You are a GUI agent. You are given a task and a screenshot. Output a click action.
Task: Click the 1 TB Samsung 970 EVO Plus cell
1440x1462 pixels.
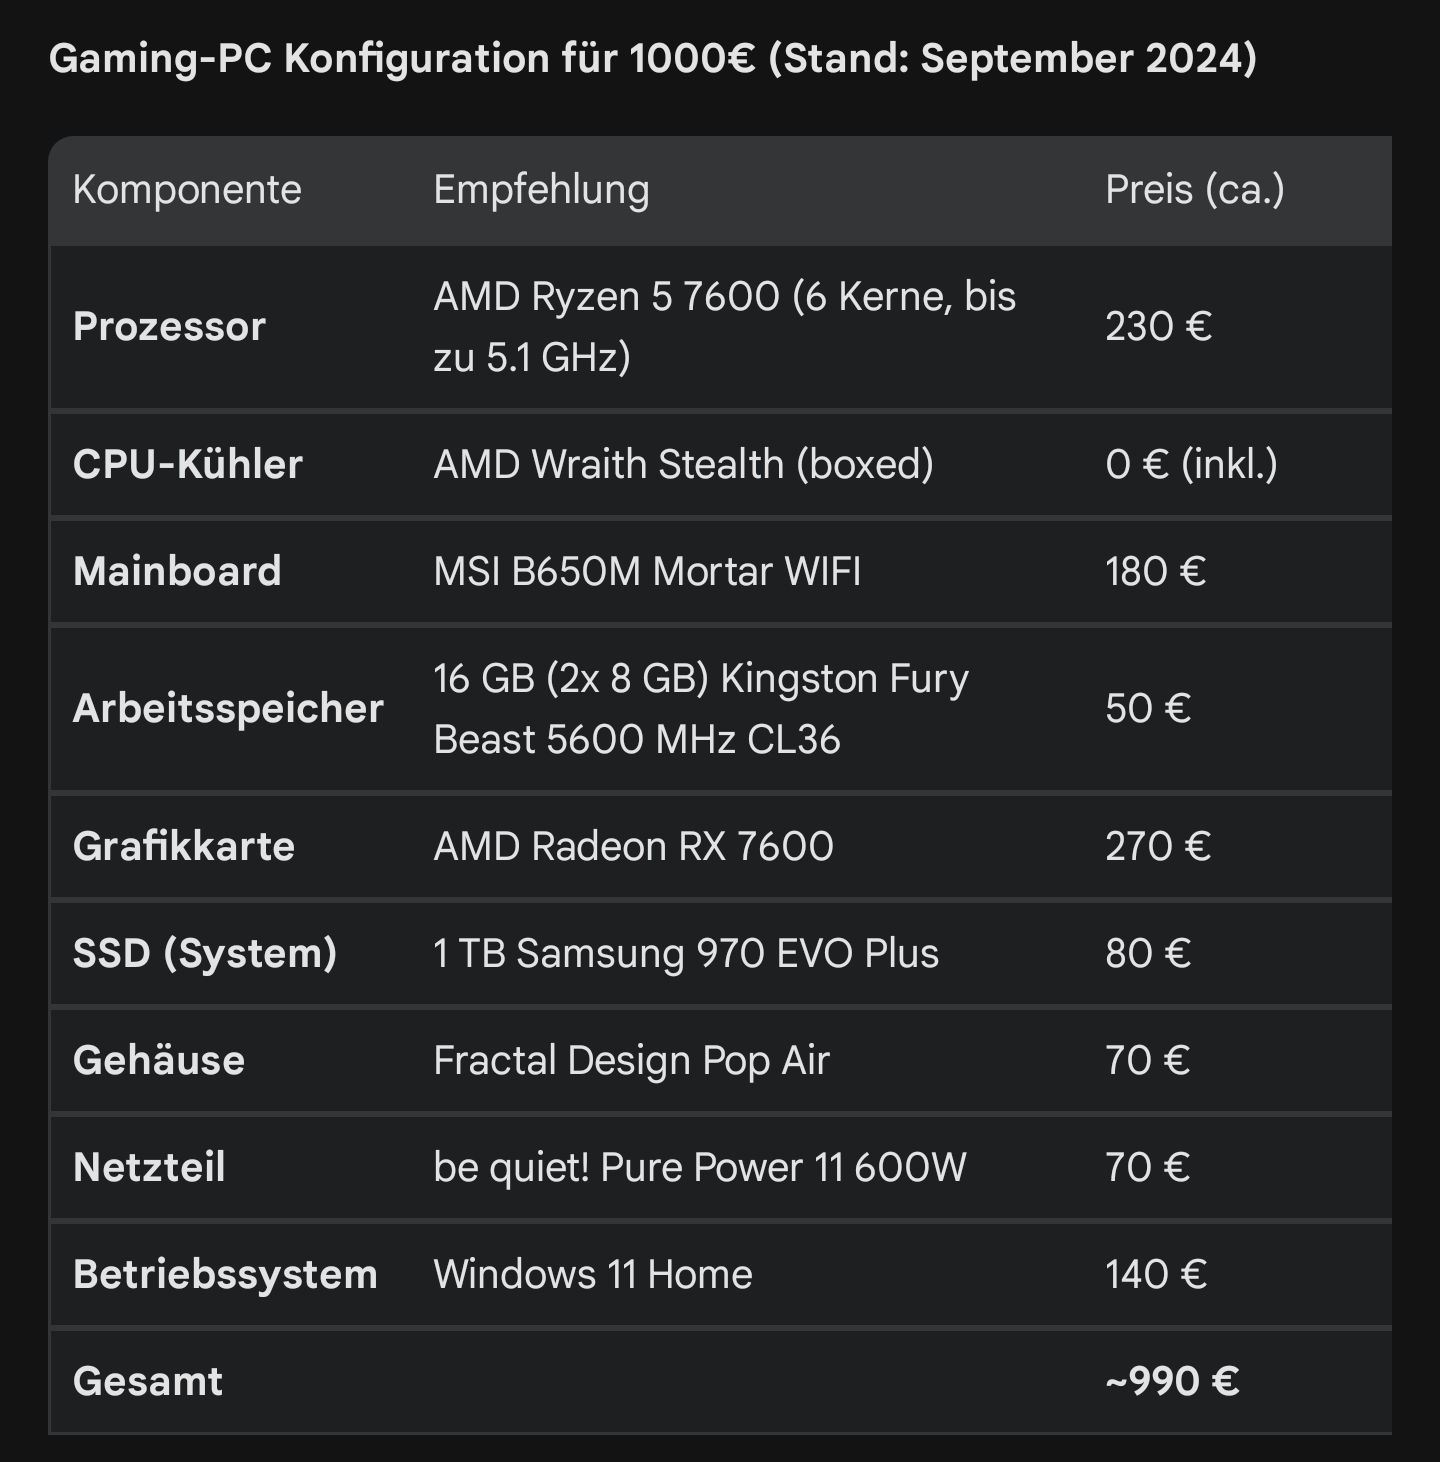click(x=686, y=954)
